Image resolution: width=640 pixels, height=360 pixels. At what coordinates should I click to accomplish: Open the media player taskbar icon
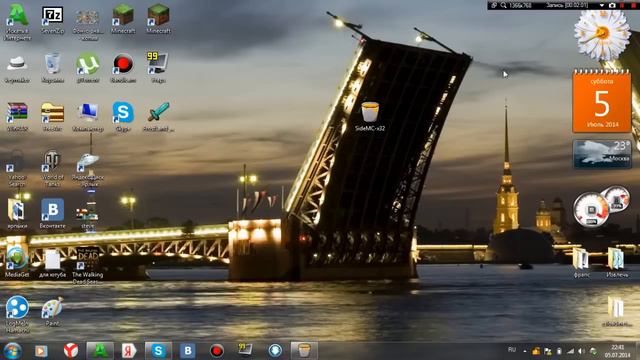pos(41,351)
